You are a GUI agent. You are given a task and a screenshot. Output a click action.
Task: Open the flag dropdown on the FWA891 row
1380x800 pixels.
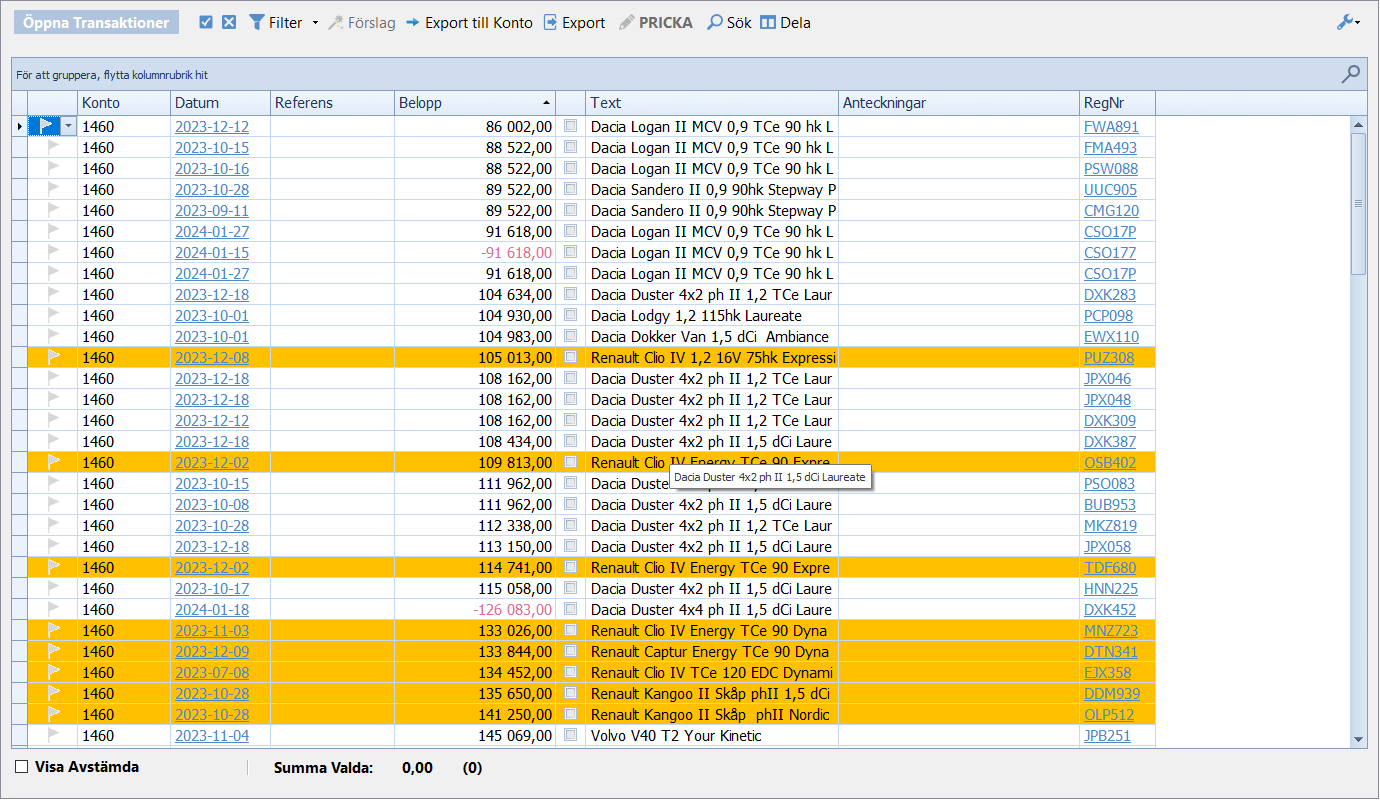tap(68, 126)
